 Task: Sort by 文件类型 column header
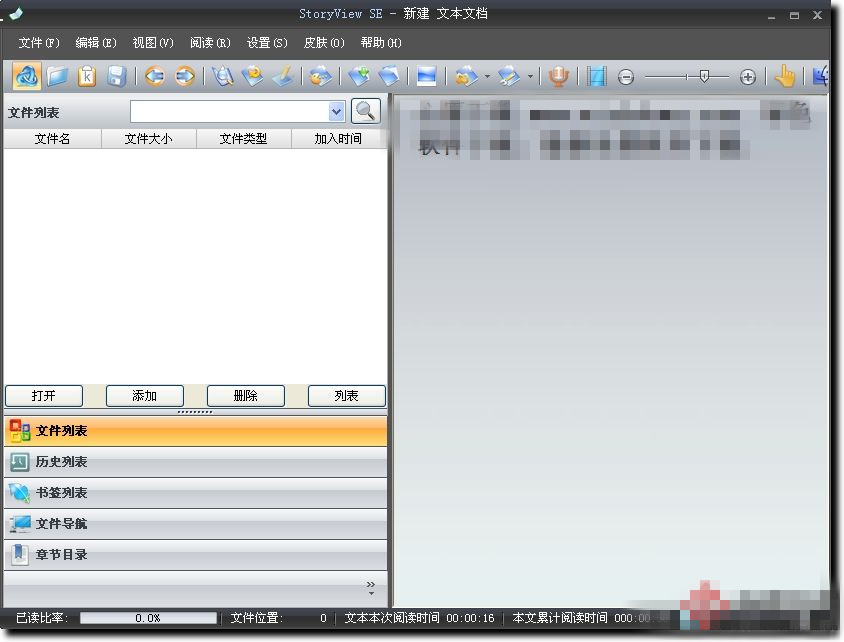point(243,139)
